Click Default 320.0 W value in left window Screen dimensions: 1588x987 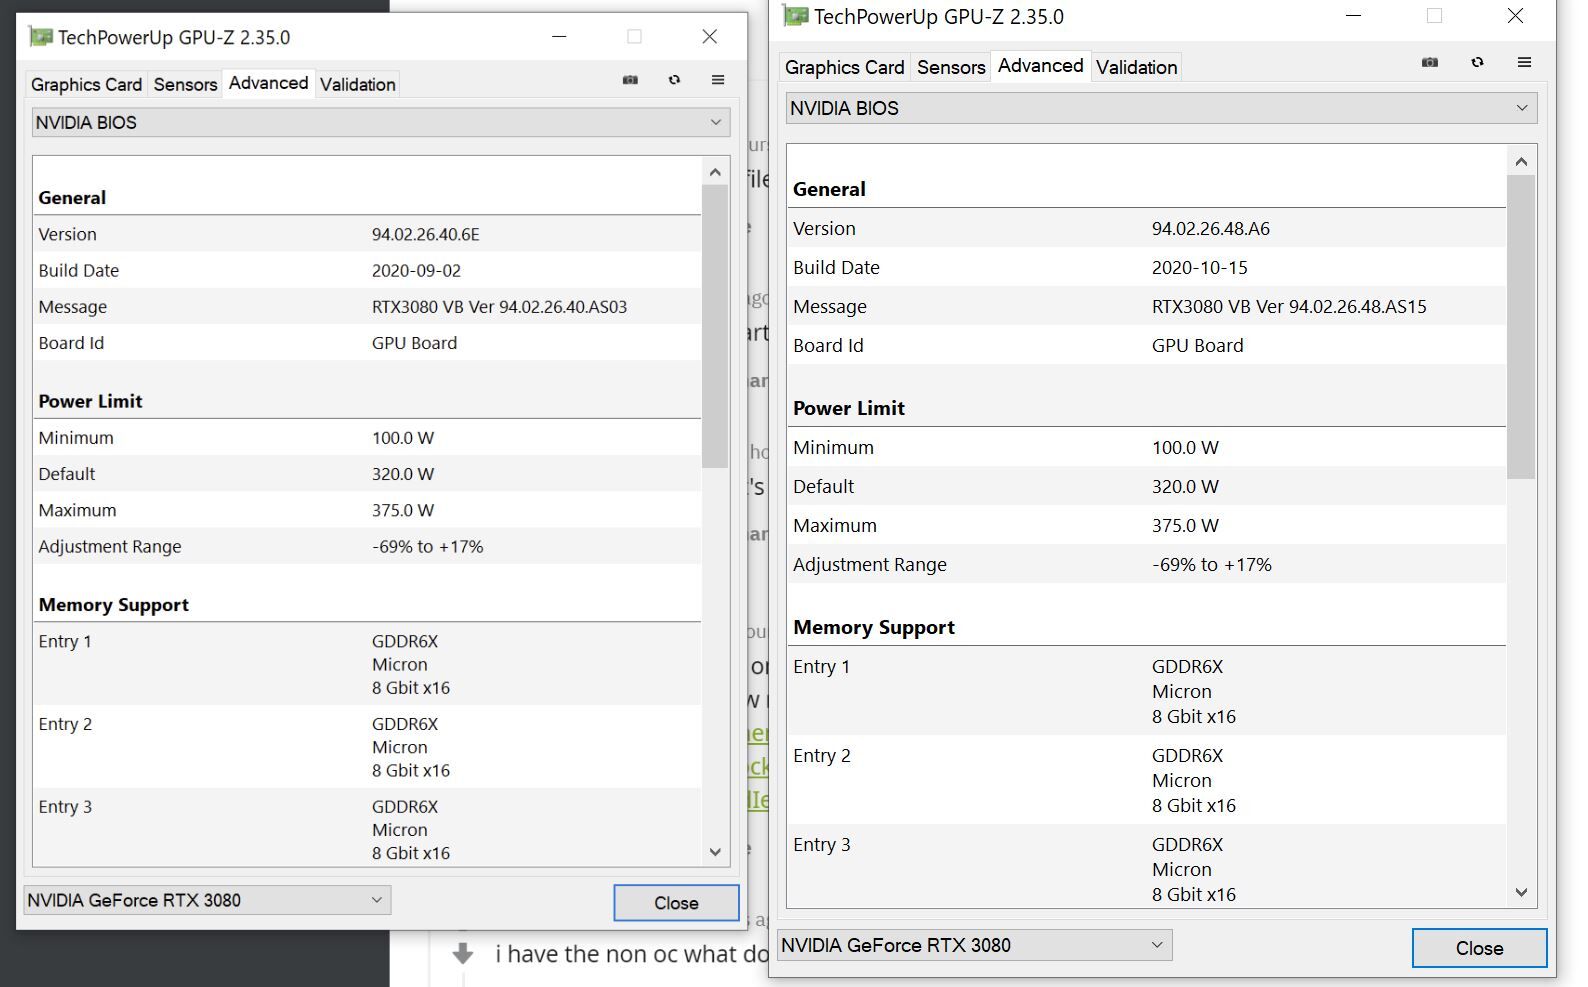pos(403,474)
